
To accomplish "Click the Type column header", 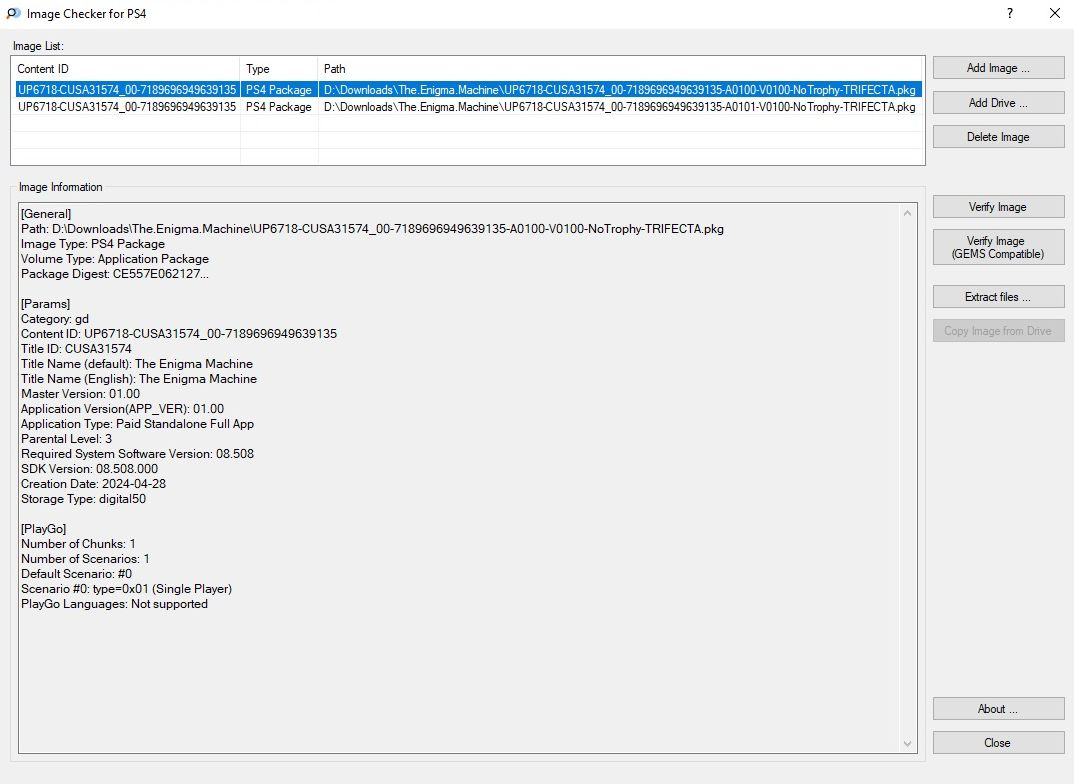I will coord(279,68).
